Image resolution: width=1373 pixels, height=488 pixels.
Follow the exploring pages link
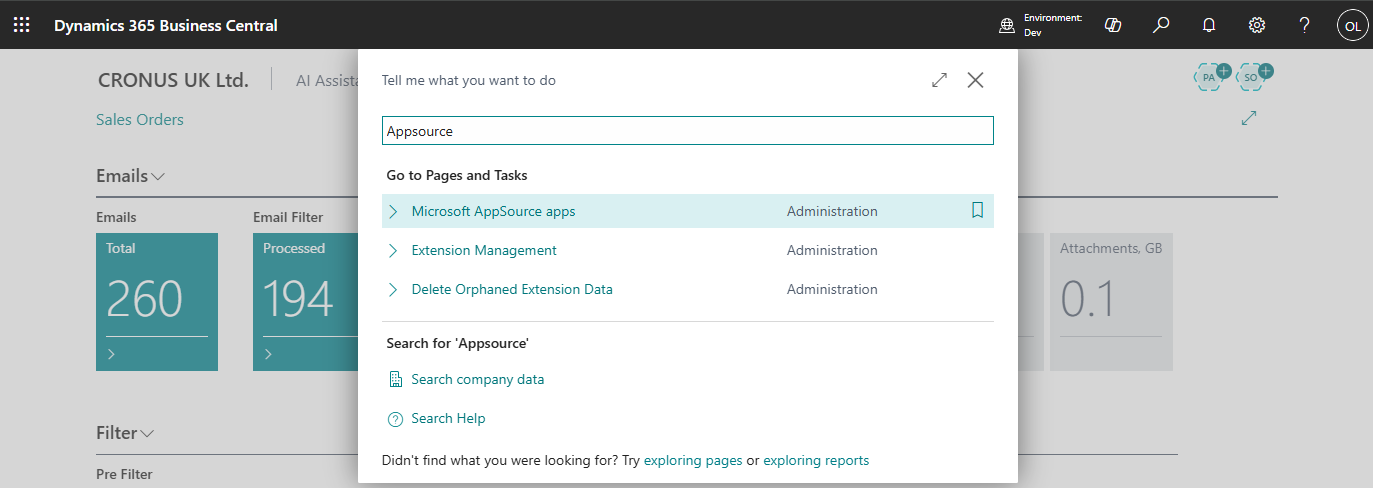pyautogui.click(x=693, y=460)
